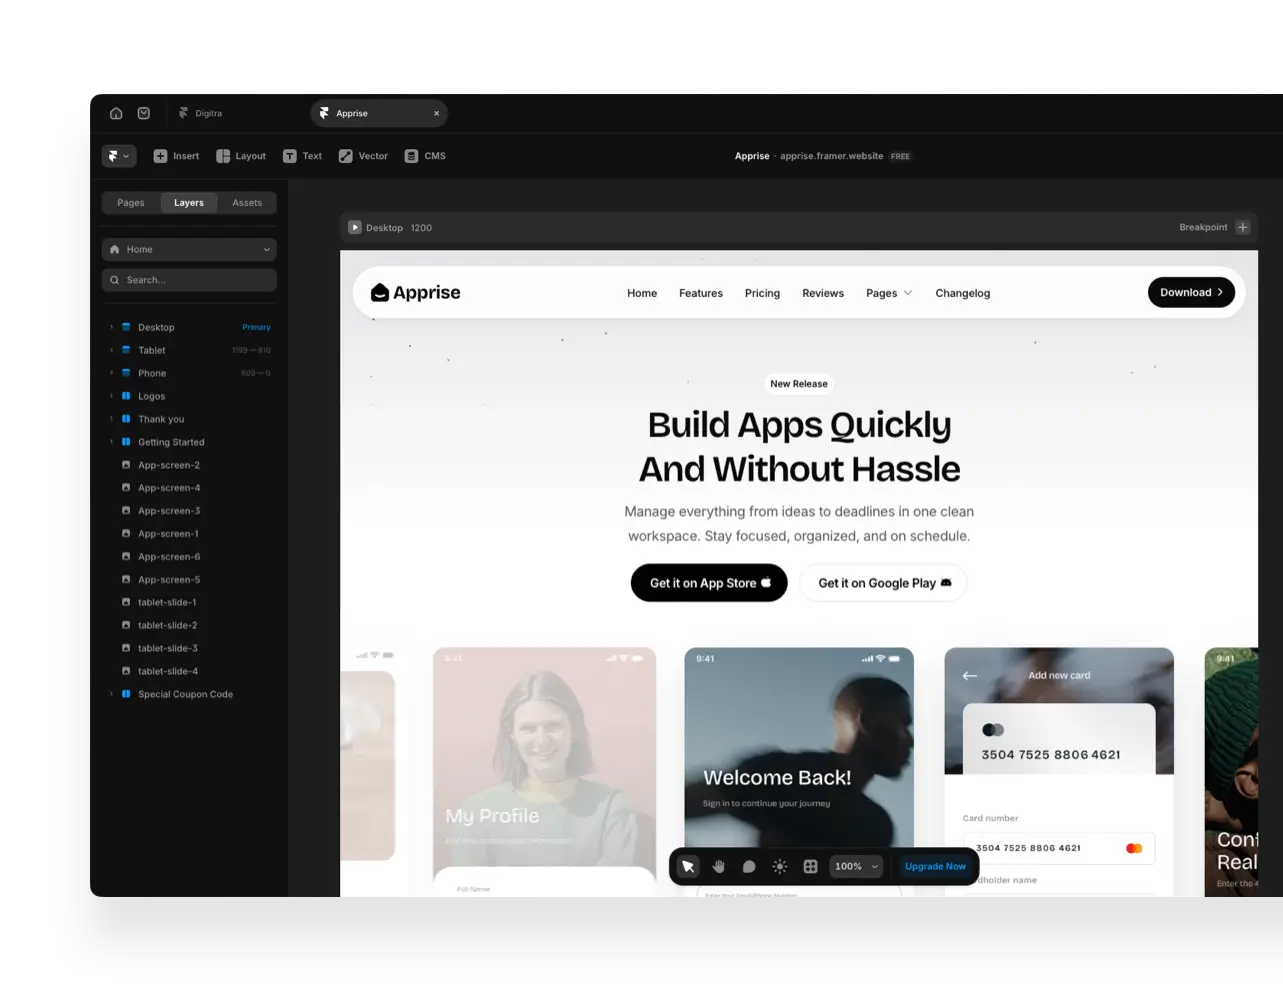Switch to the Digitra project tab

point(200,113)
